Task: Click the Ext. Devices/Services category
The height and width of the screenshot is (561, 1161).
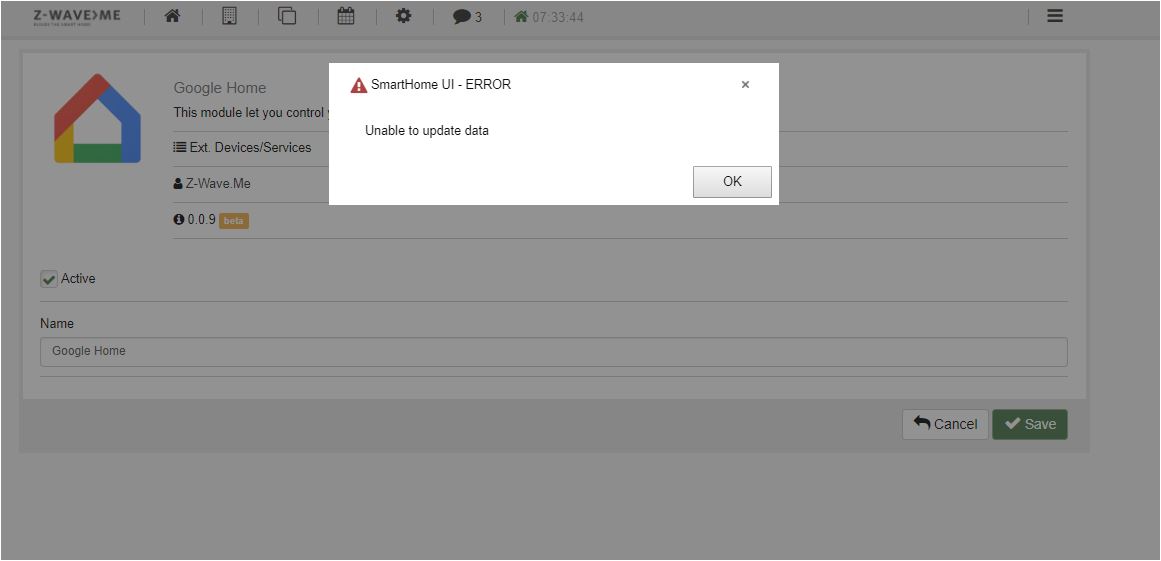Action: pos(243,147)
